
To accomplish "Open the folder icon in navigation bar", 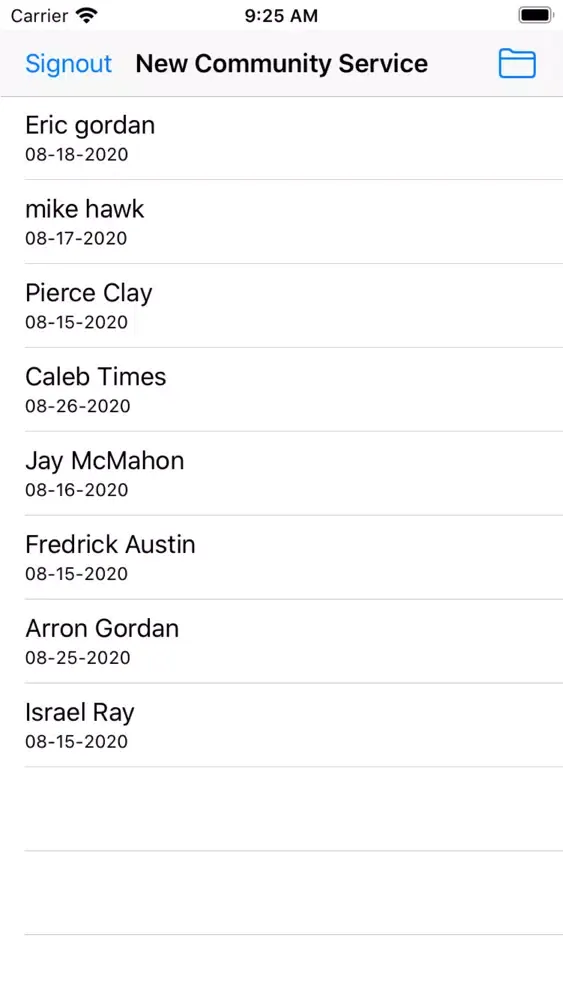I will point(516,64).
